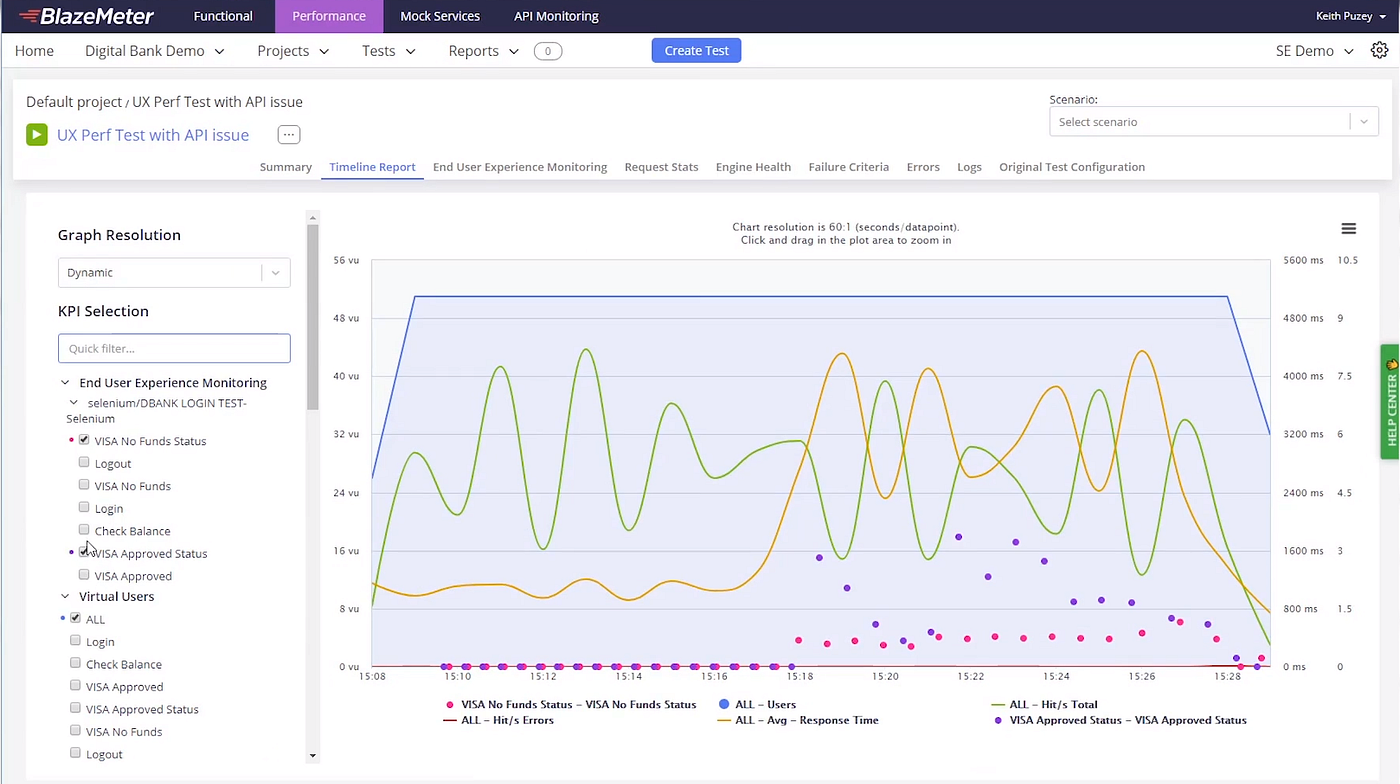Viewport: 1400px width, 784px height.
Task: Open the settings gear in the top right
Action: (x=1380, y=50)
